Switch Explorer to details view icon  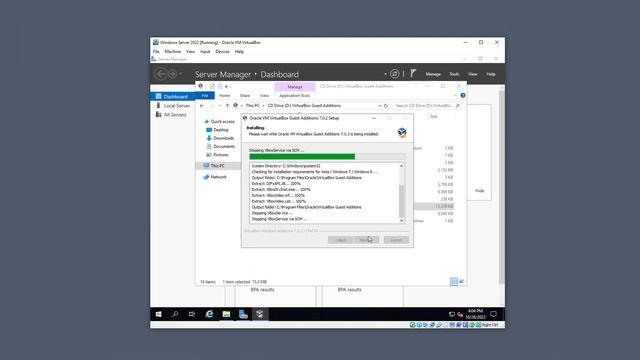point(454,282)
